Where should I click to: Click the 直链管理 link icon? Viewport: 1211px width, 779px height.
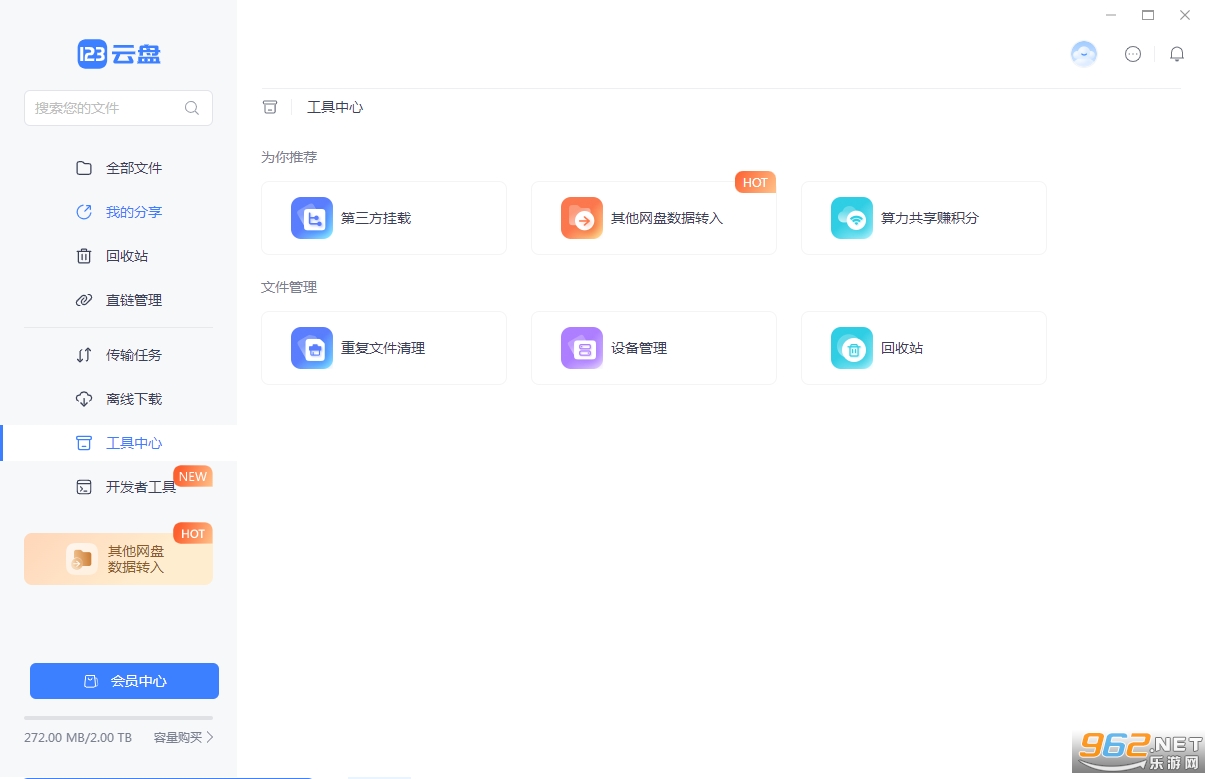coord(84,300)
